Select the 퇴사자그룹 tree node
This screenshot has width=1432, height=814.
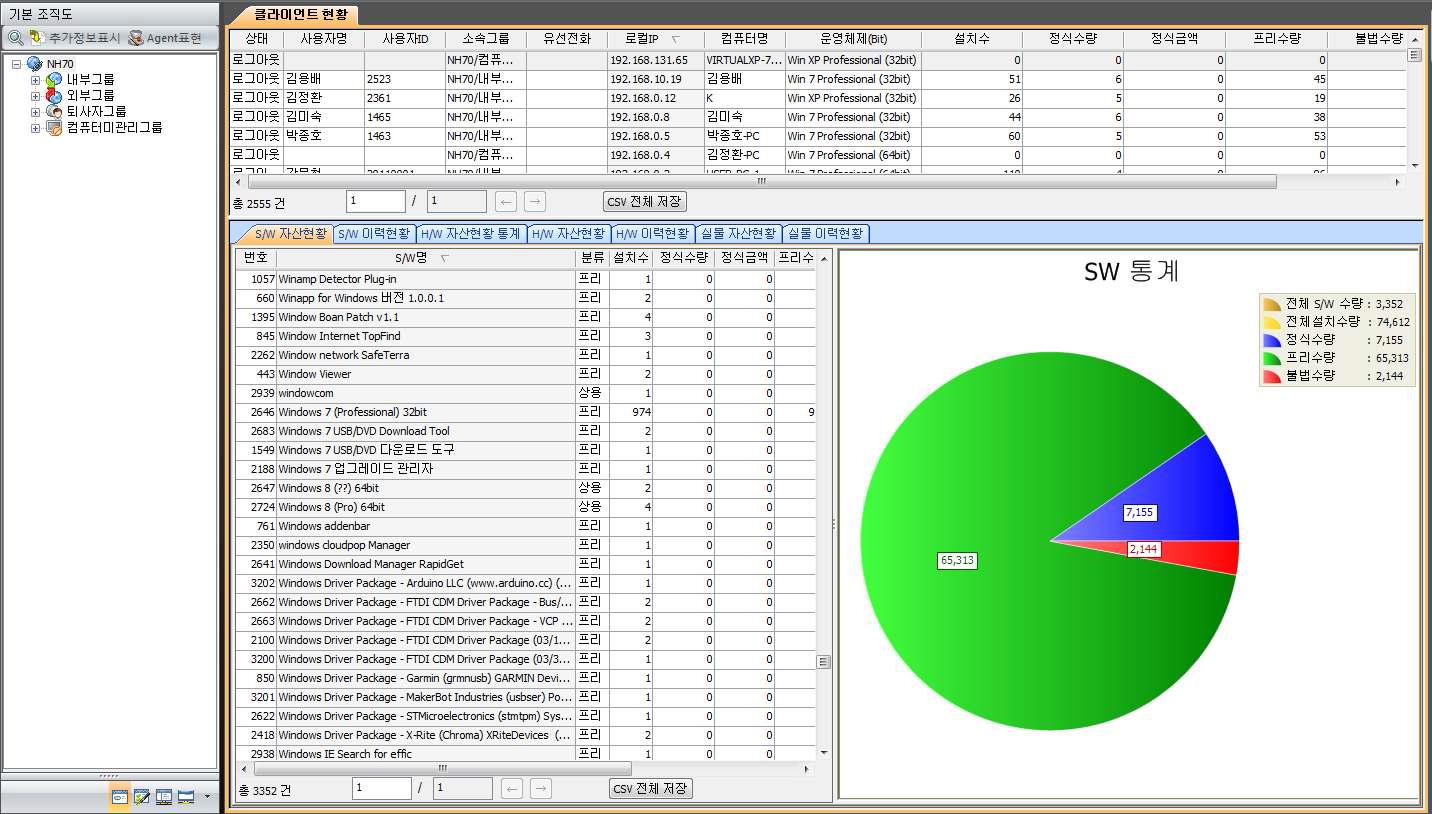click(x=96, y=112)
